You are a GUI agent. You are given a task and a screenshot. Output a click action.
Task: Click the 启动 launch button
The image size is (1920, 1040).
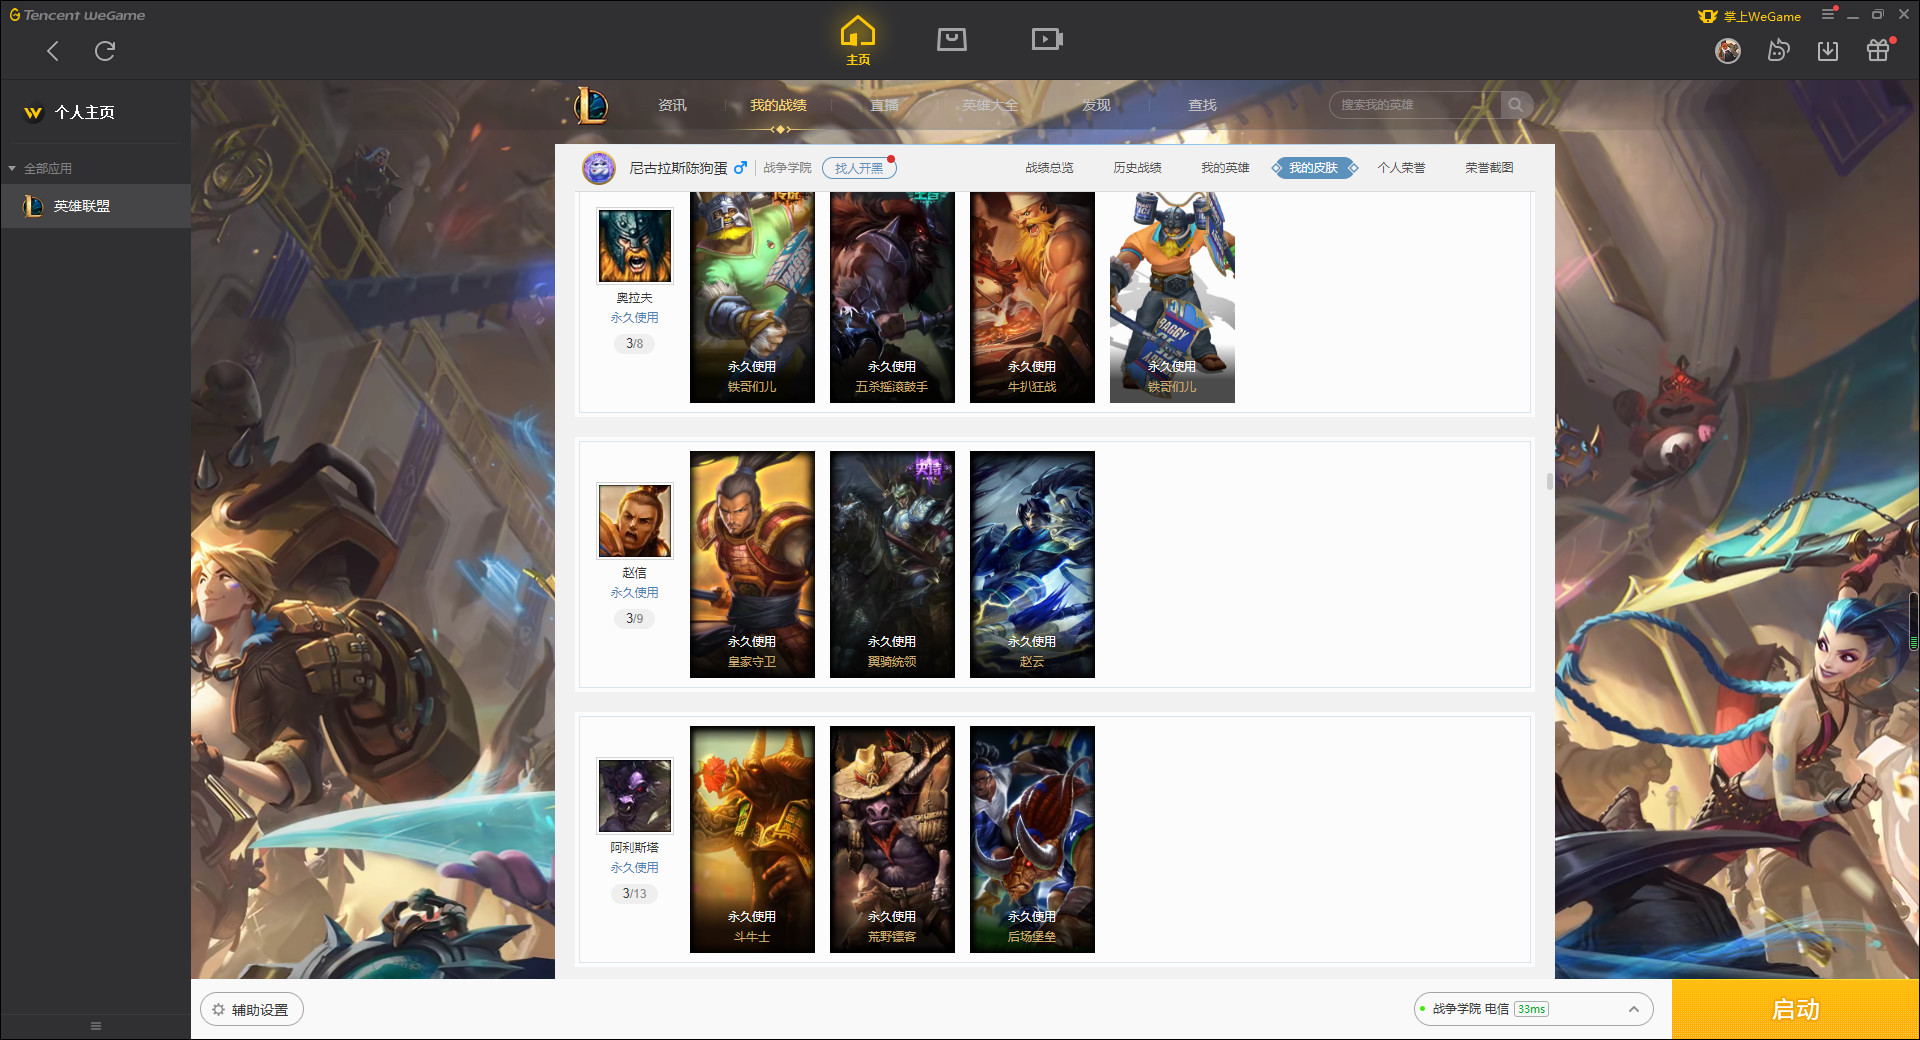(1796, 1010)
